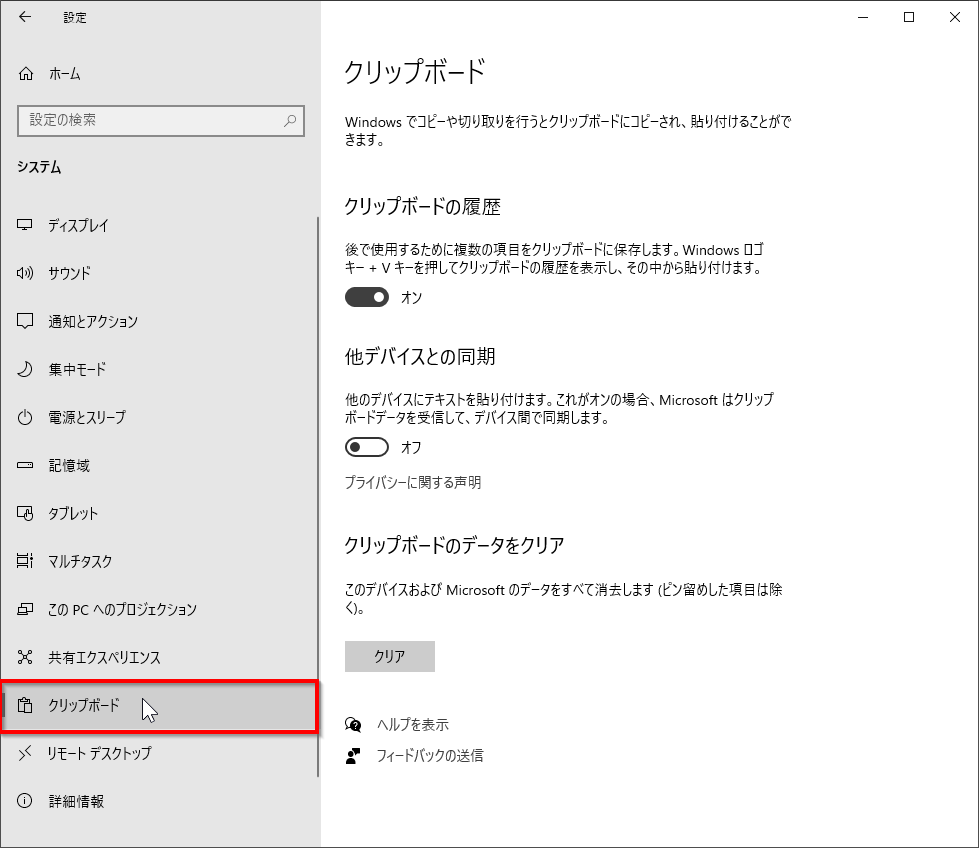Open プライバシーに関する声明 link
The height and width of the screenshot is (848, 979).
(x=413, y=482)
